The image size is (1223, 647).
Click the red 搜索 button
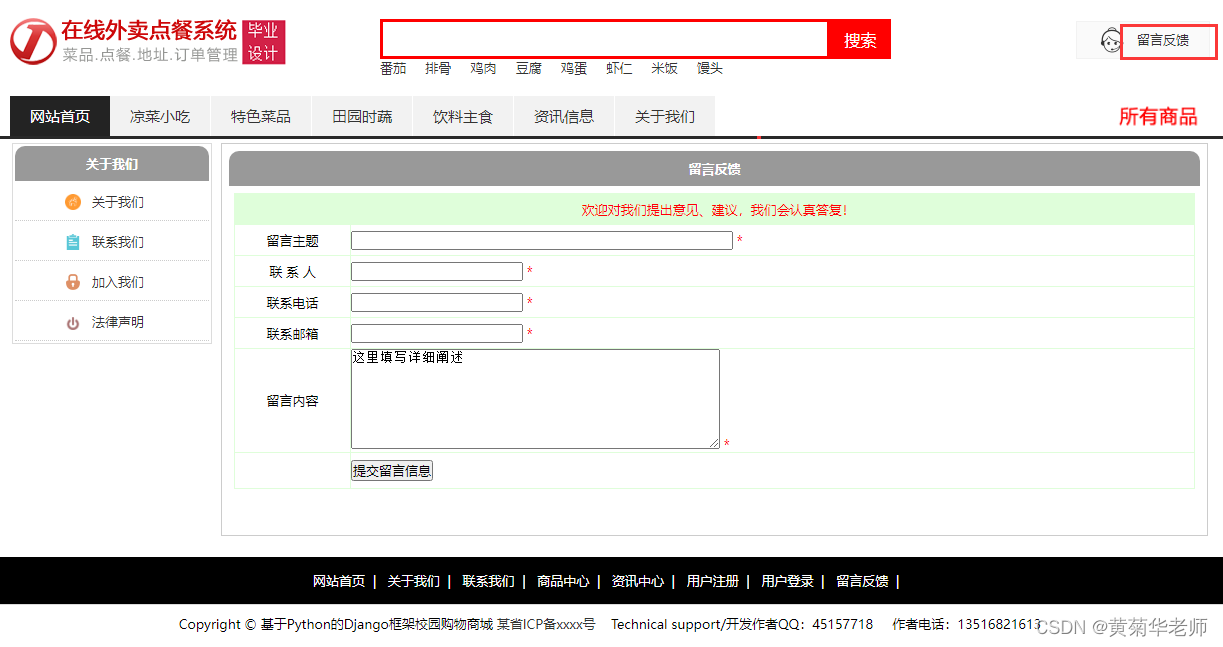860,40
